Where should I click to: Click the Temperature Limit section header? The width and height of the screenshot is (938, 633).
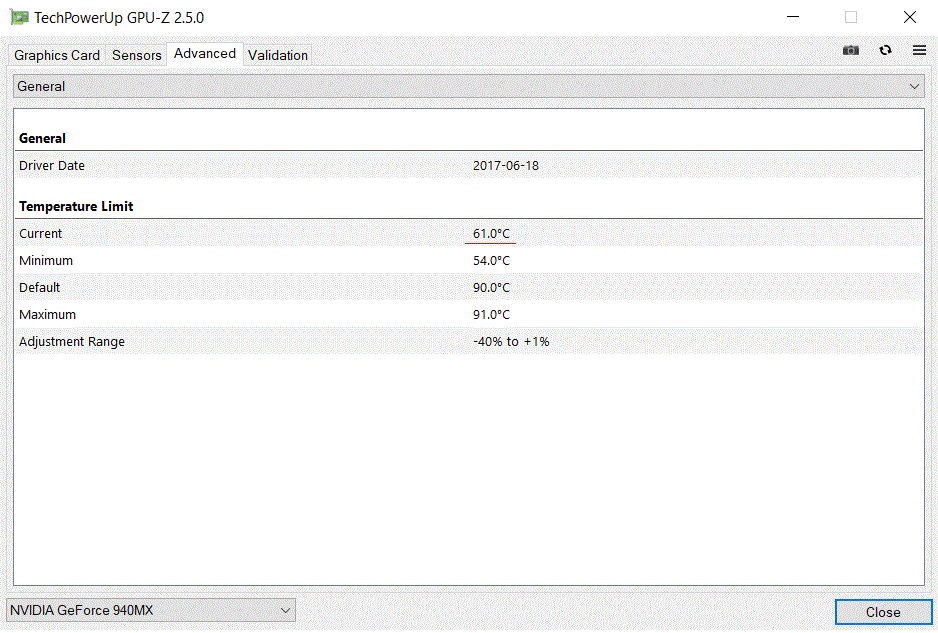point(76,206)
